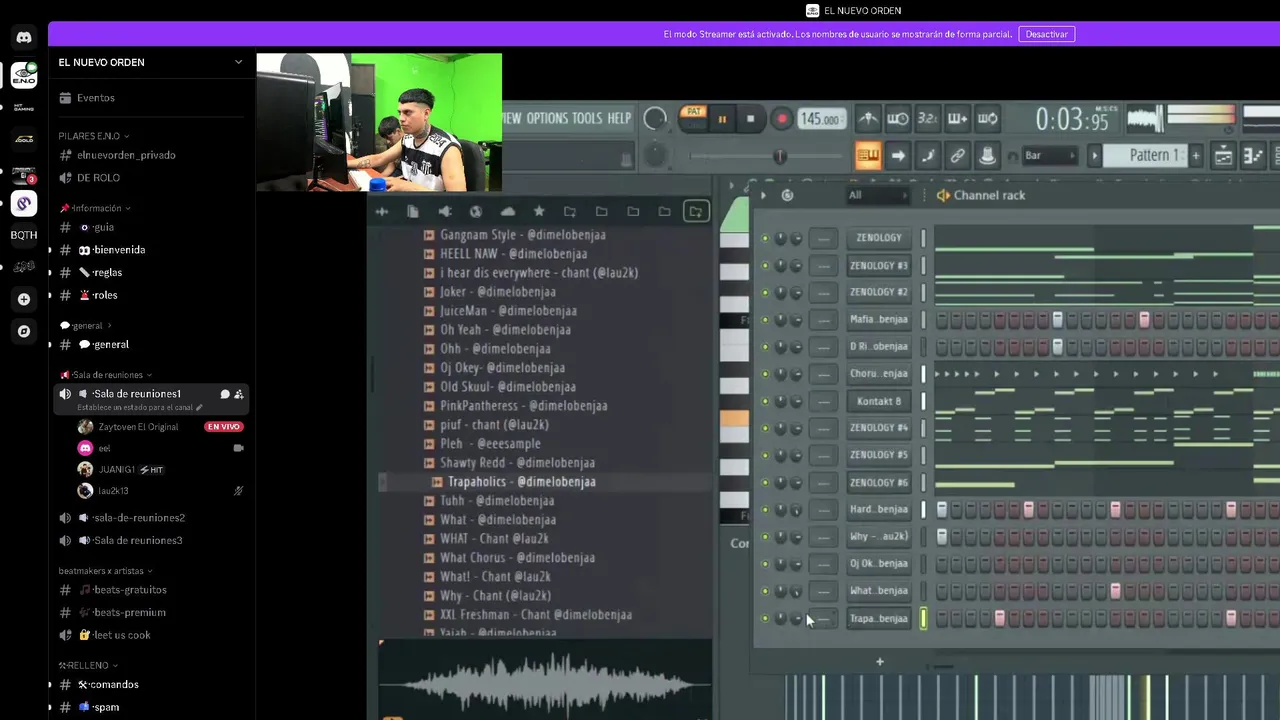The image size is (1280, 720).
Task: Mute the Trapa..benjaa channel
Action: (x=765, y=618)
